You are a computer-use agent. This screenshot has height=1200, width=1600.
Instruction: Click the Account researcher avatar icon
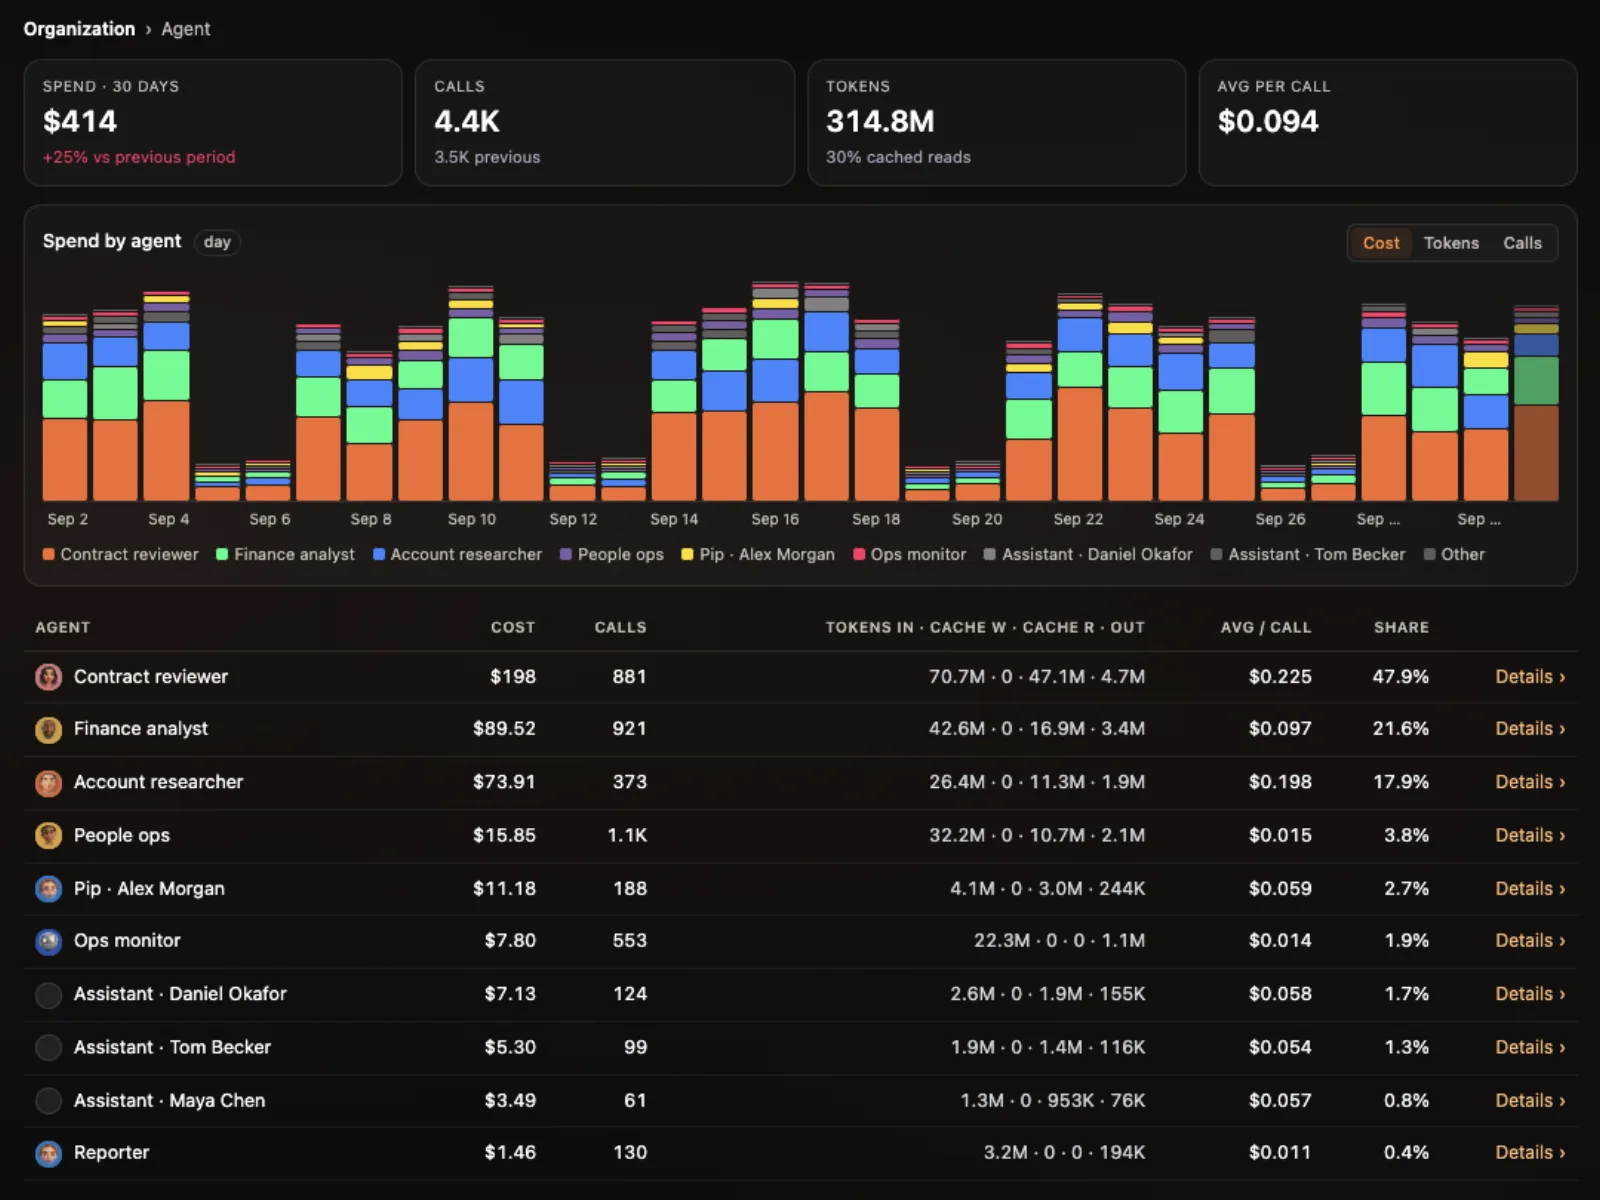point(48,783)
